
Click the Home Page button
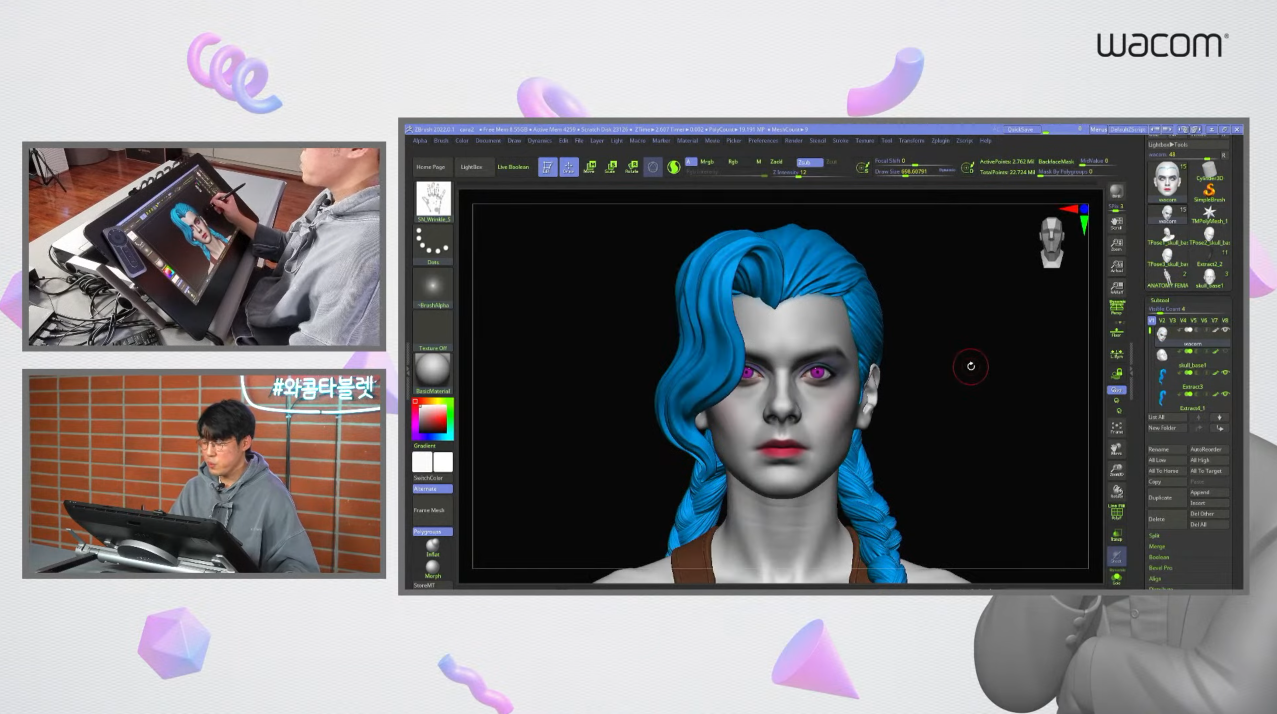tap(432, 167)
